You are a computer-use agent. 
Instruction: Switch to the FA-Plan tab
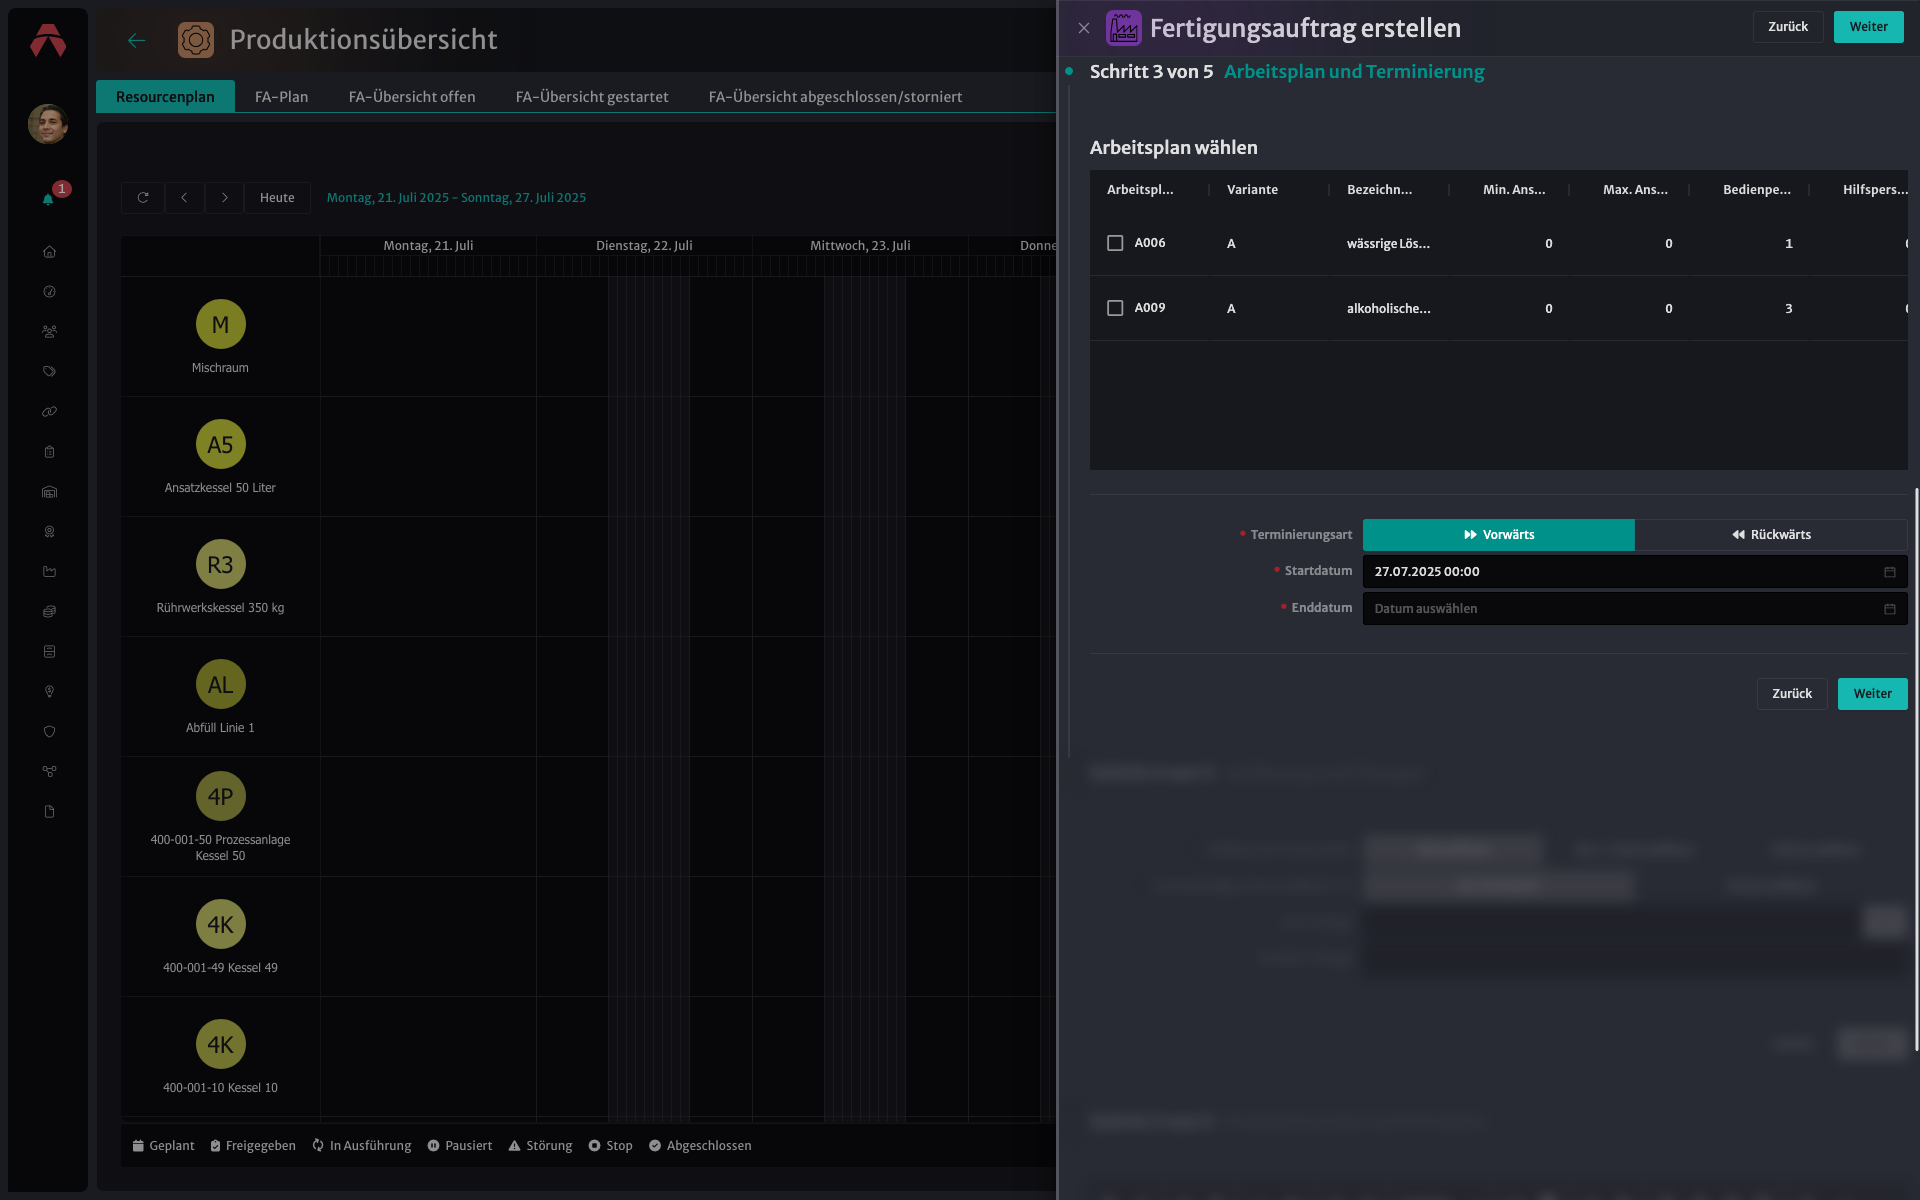pos(281,97)
